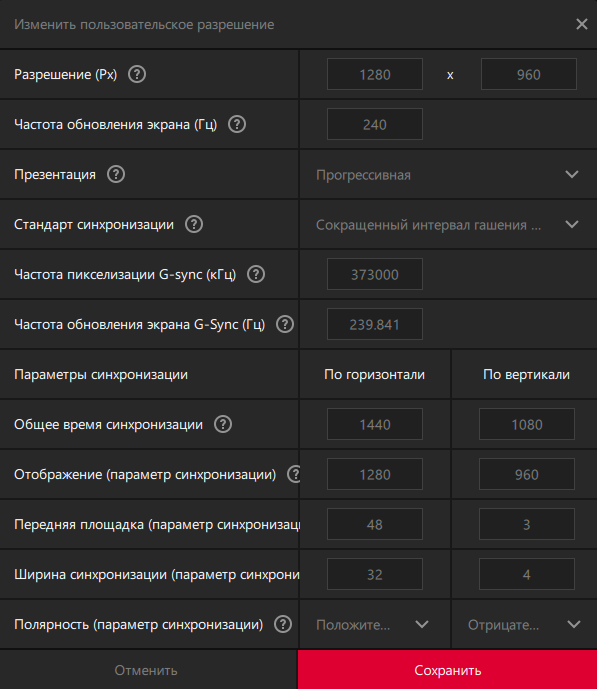597x689 pixels.
Task: Show help for Стандарт синхронизации
Action: (x=194, y=225)
